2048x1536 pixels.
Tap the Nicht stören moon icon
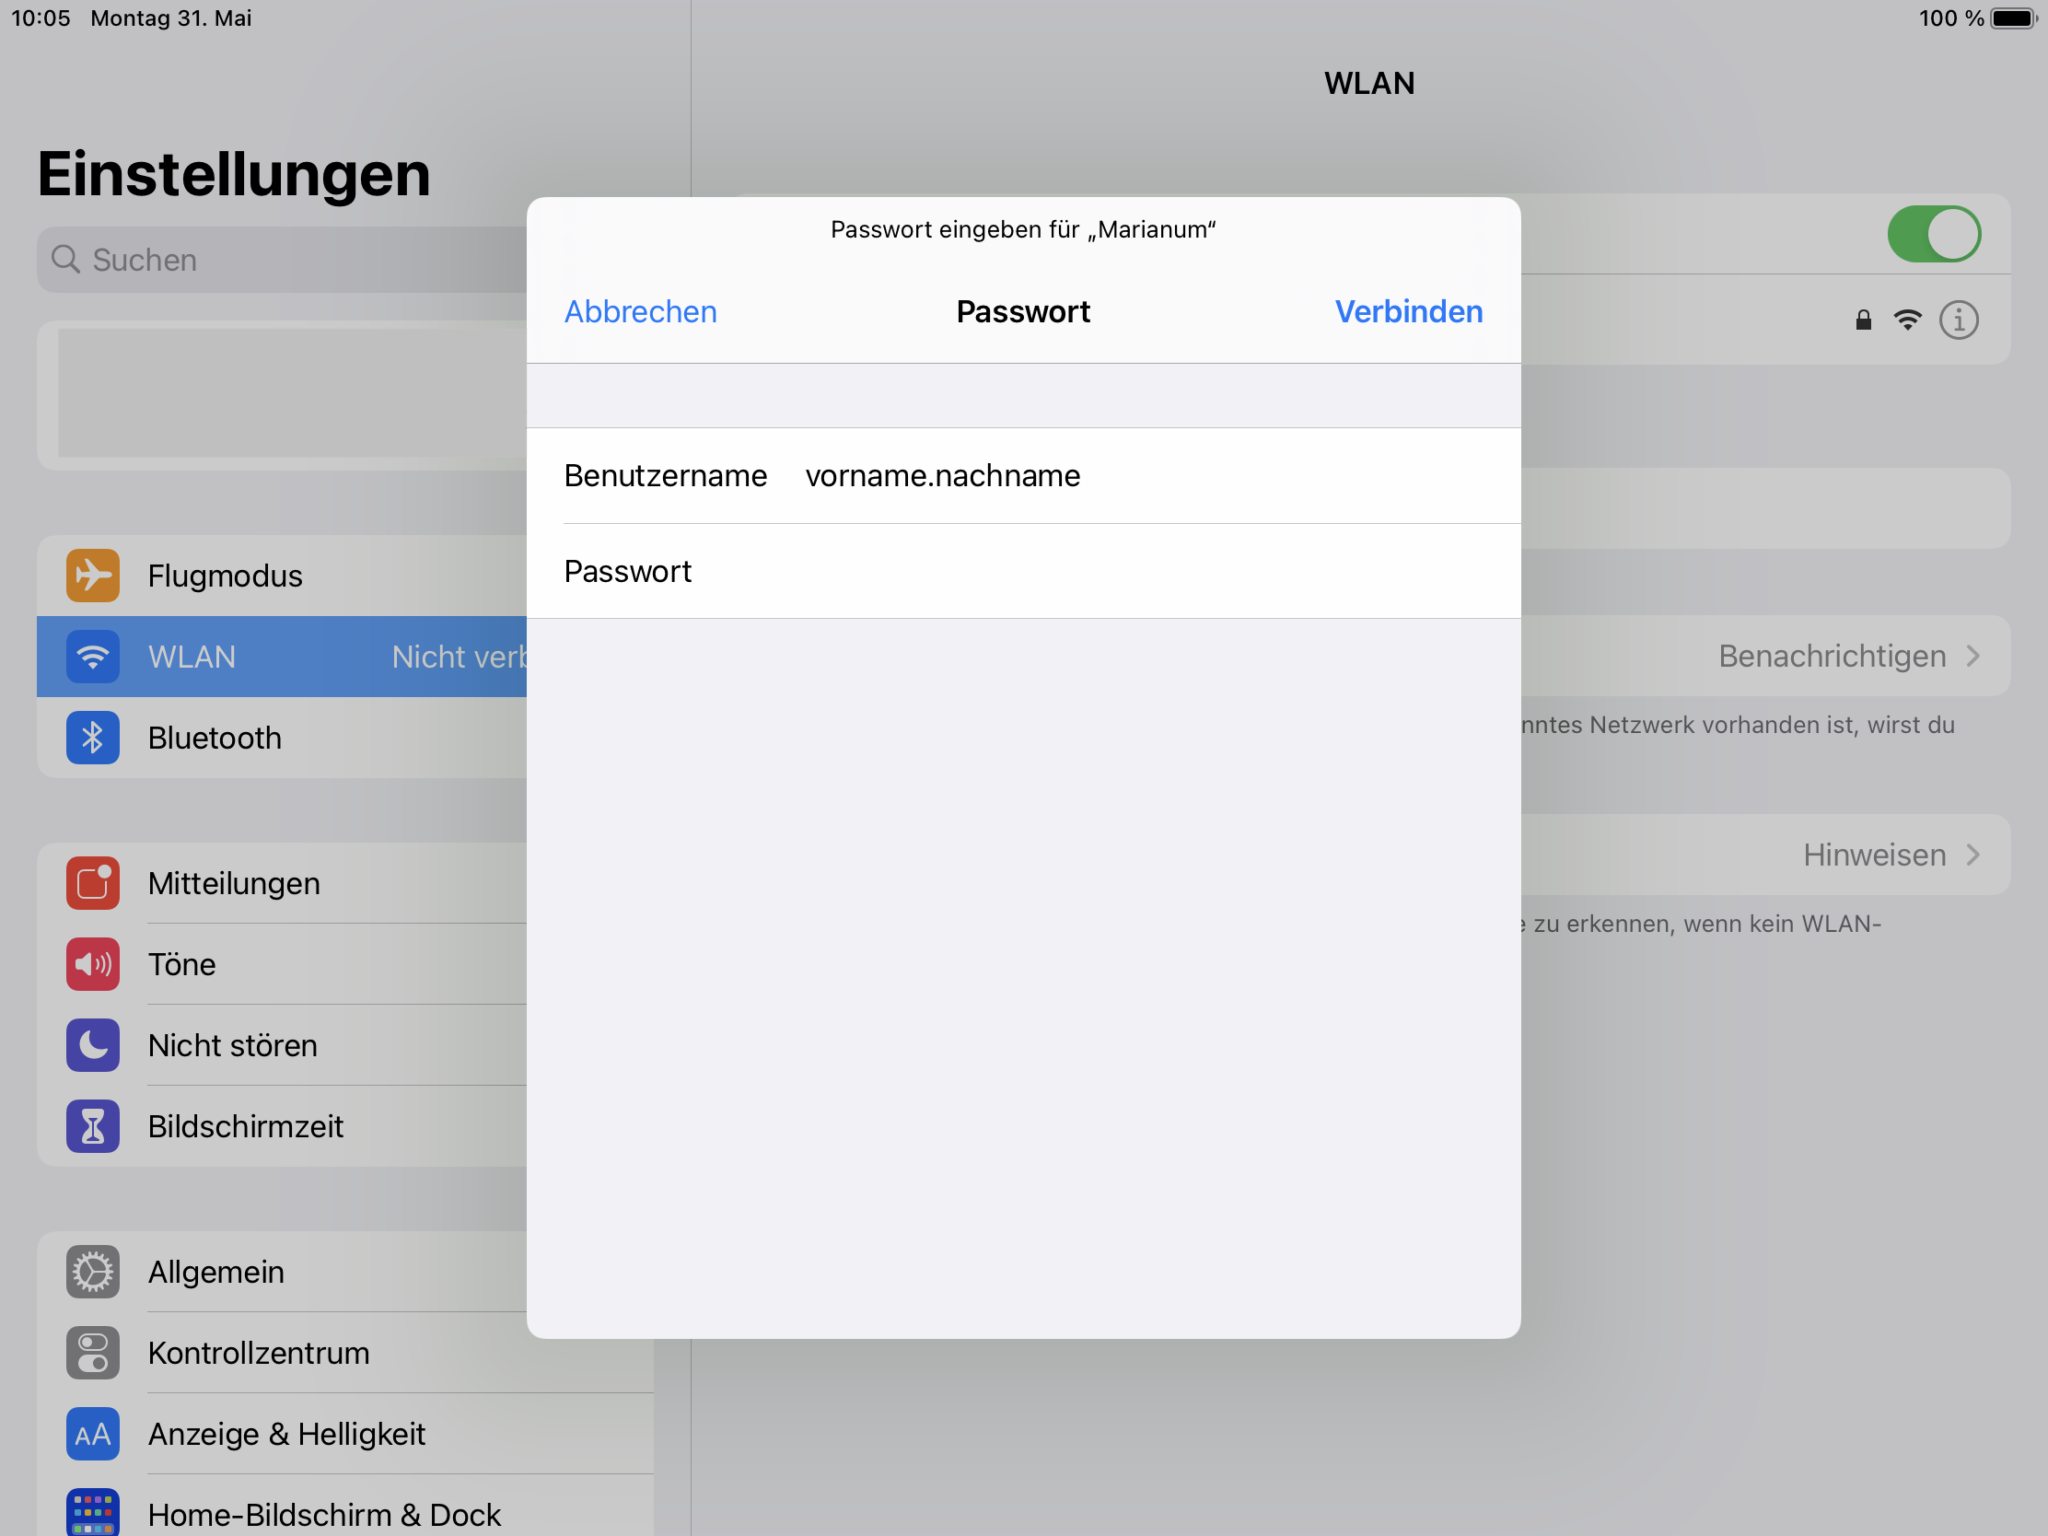93,1045
